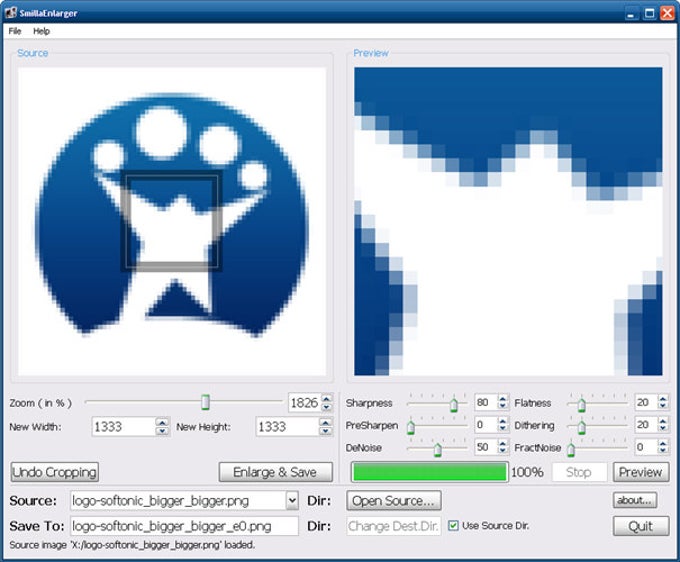The width and height of the screenshot is (680, 562).
Task: Click the Enlarge & Save button
Action: coord(275,472)
